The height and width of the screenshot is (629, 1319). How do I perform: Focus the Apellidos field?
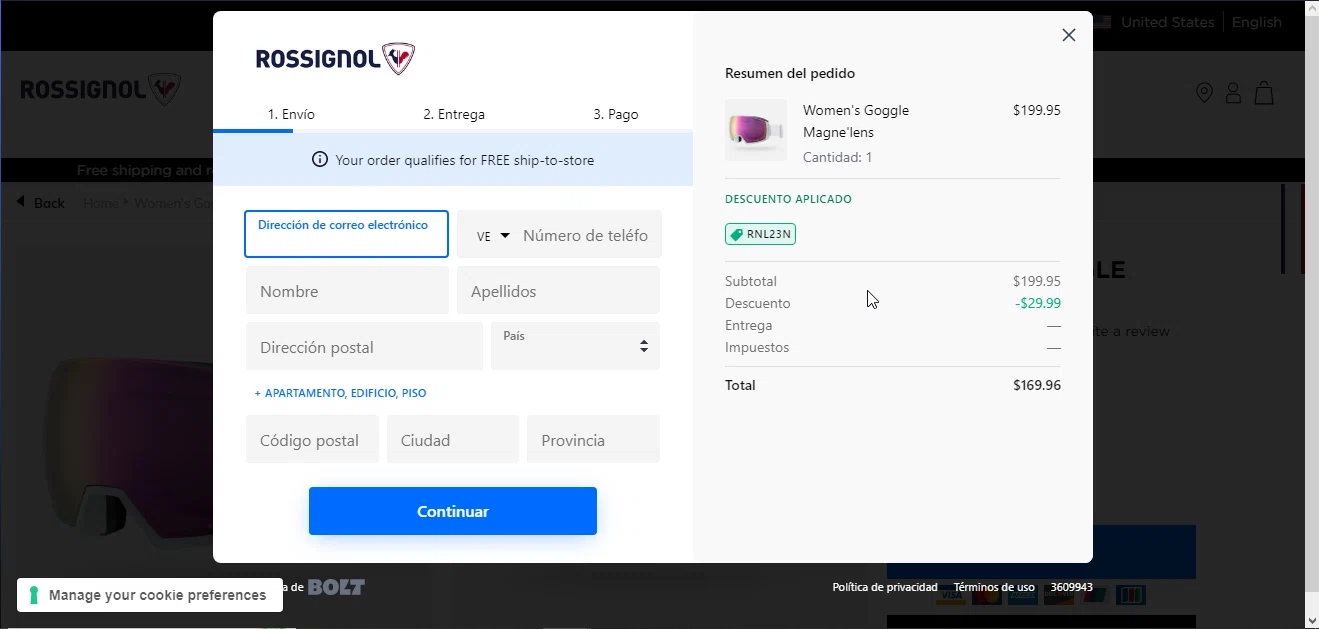(558, 291)
